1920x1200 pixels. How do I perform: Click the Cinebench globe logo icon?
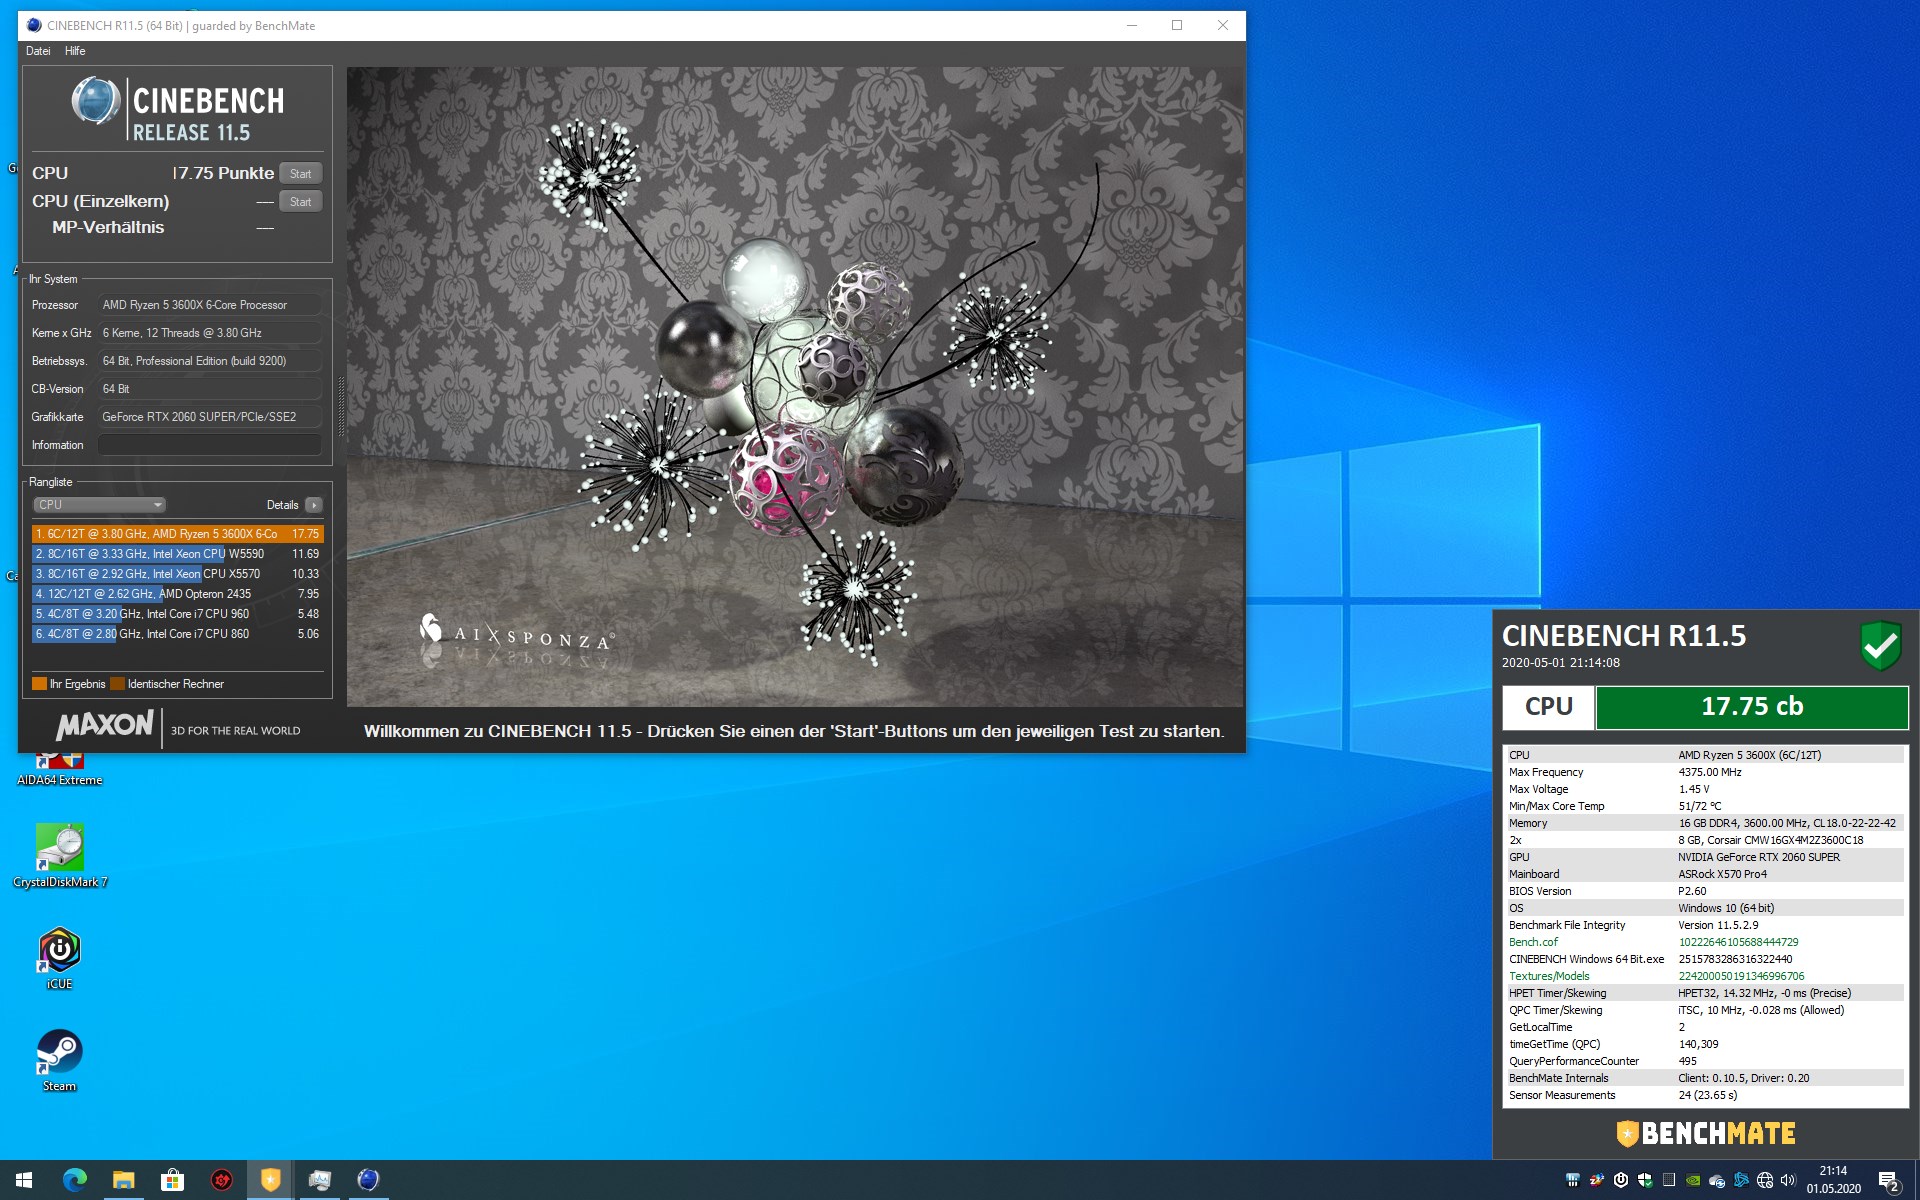(x=96, y=101)
